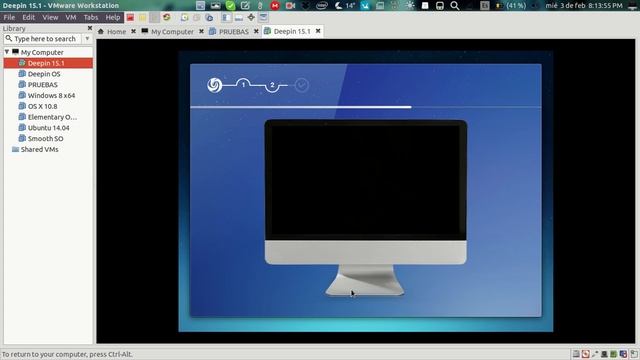Enter full screen mode via toolbar icon
Screen dimensions: 640x360
251,18
